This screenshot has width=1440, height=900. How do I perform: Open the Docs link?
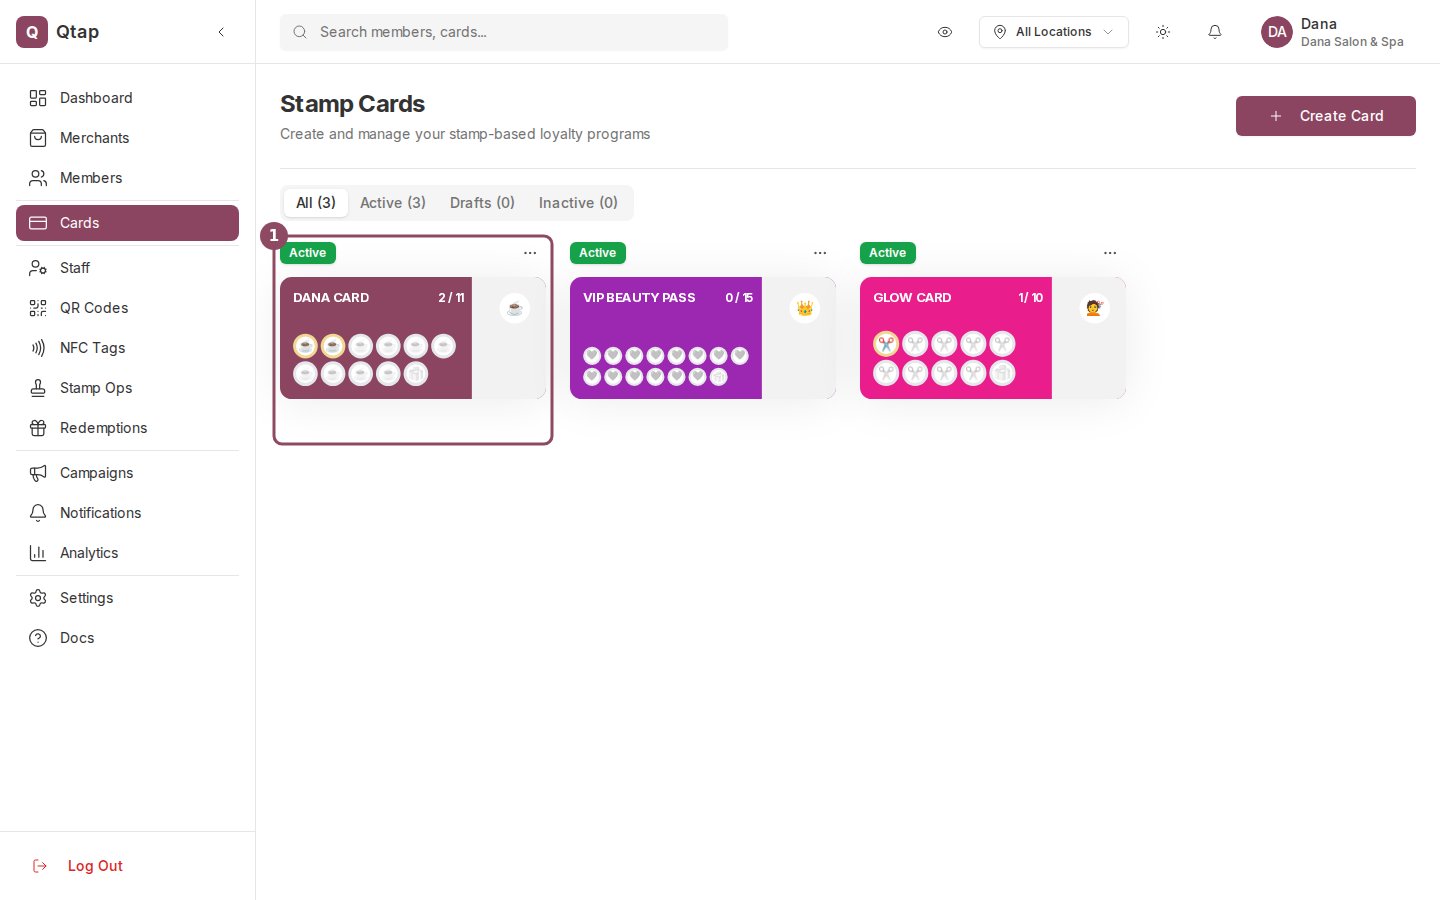[x=127, y=638]
